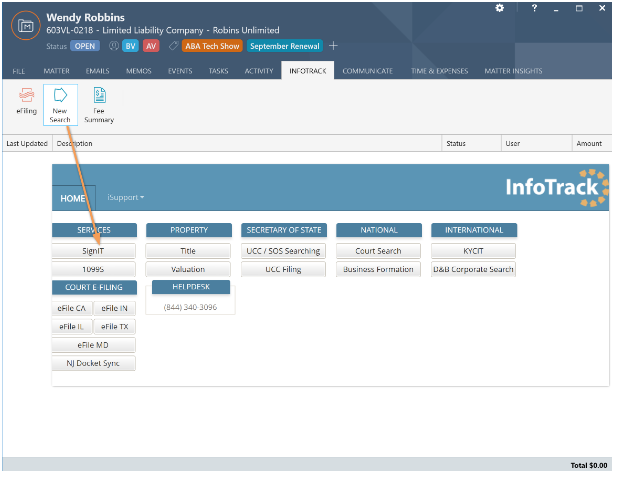619x478 pixels.
Task: Open Business Formation service
Action: pos(378,269)
